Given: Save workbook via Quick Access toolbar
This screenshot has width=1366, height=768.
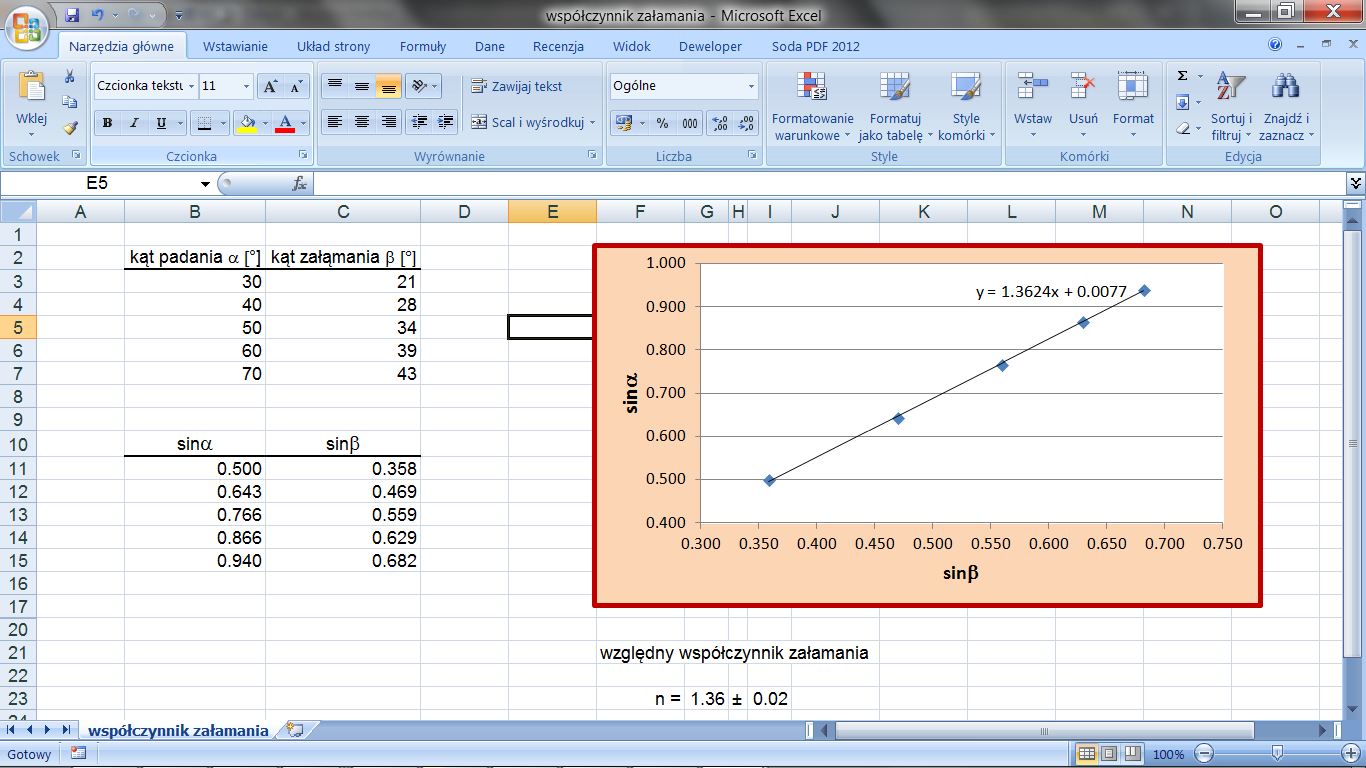Looking at the screenshot, I should coord(72,16).
